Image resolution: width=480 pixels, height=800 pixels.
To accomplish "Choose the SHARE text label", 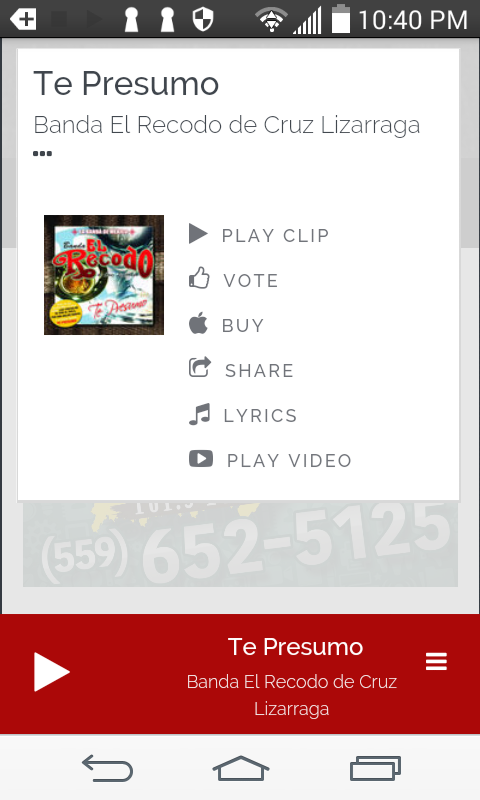I will point(260,370).
